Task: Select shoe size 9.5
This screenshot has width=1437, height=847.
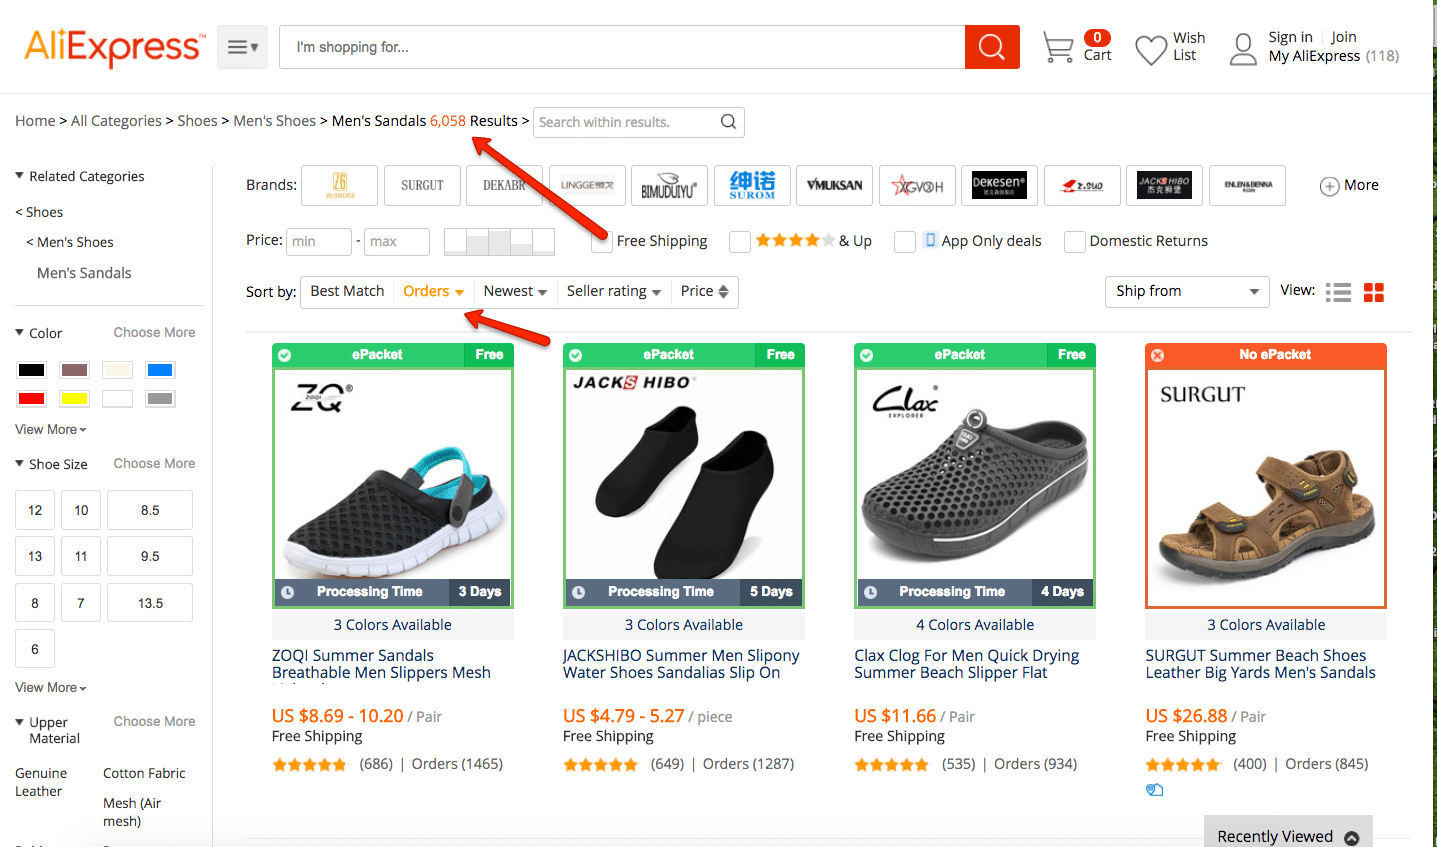Action: click(x=150, y=556)
